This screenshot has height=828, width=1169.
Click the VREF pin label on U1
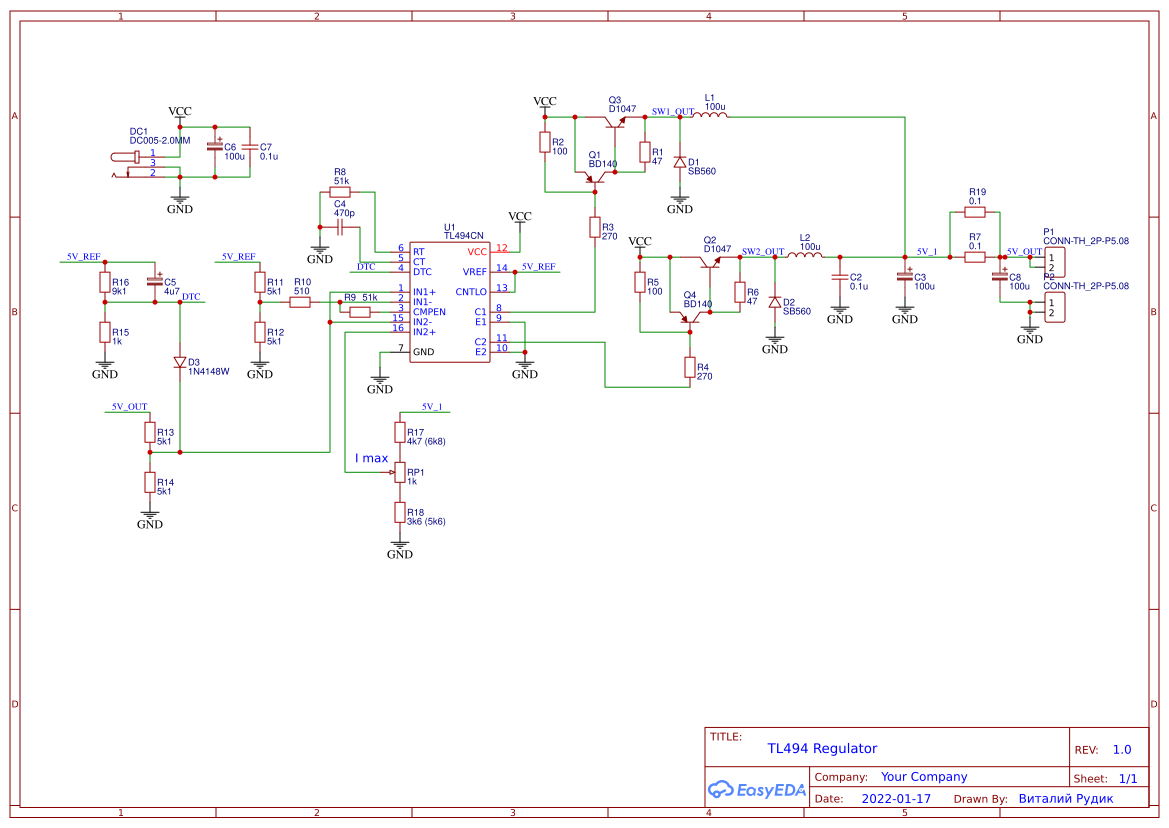(475, 272)
